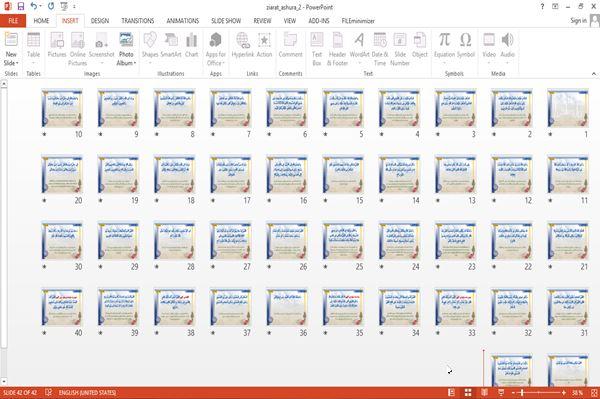Zoom in with the plus button

click(564, 392)
